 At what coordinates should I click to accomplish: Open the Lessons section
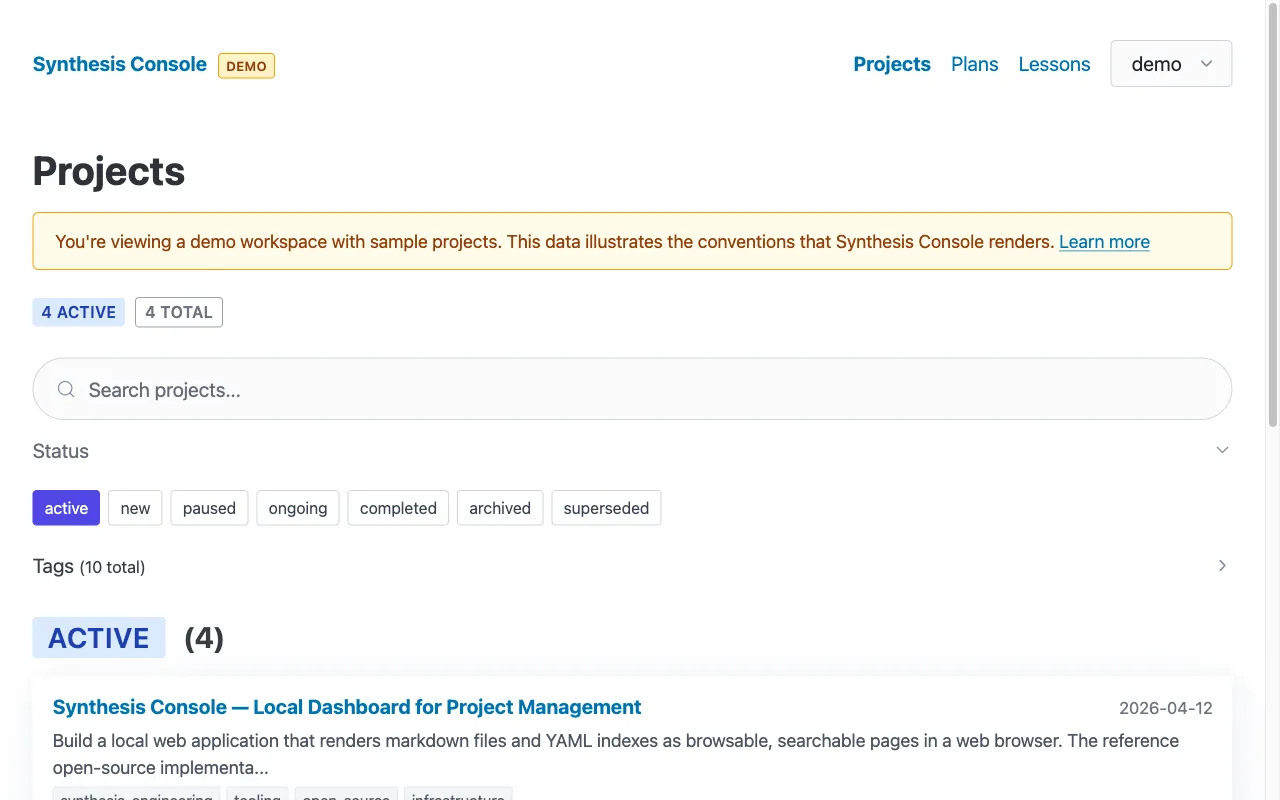pos(1054,64)
